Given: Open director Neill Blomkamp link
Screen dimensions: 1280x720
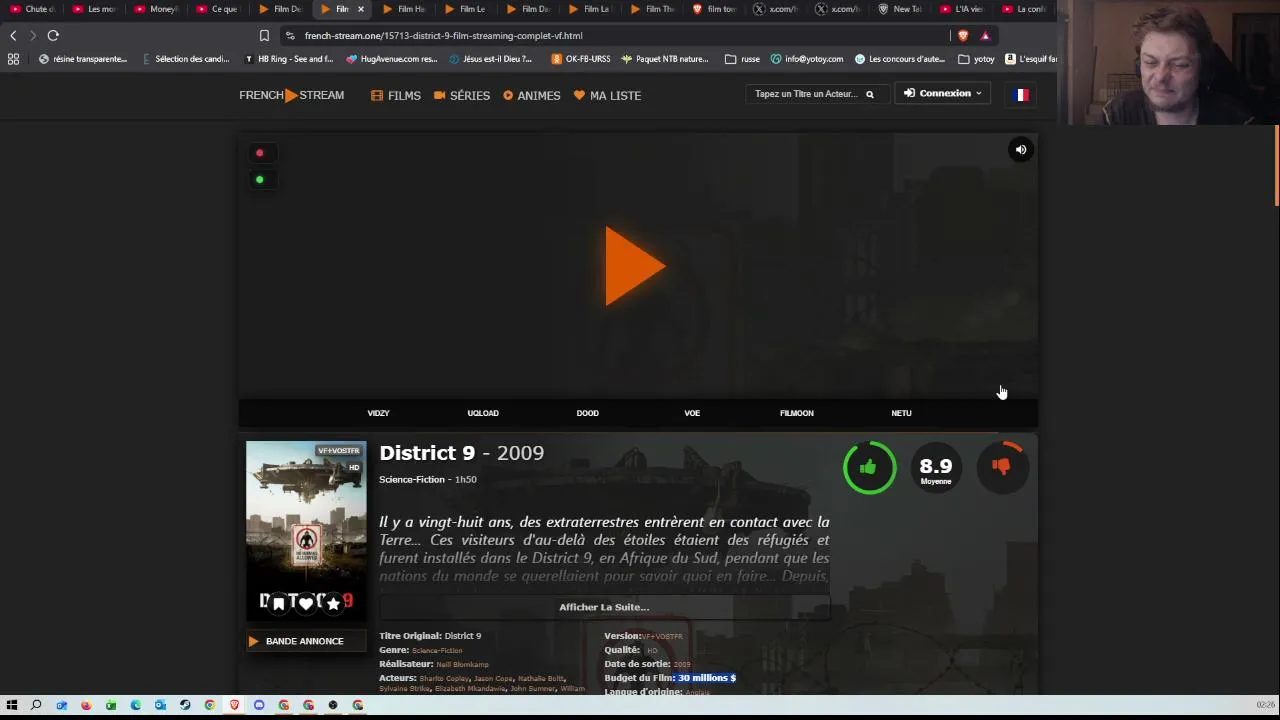Looking at the screenshot, I should point(462,664).
